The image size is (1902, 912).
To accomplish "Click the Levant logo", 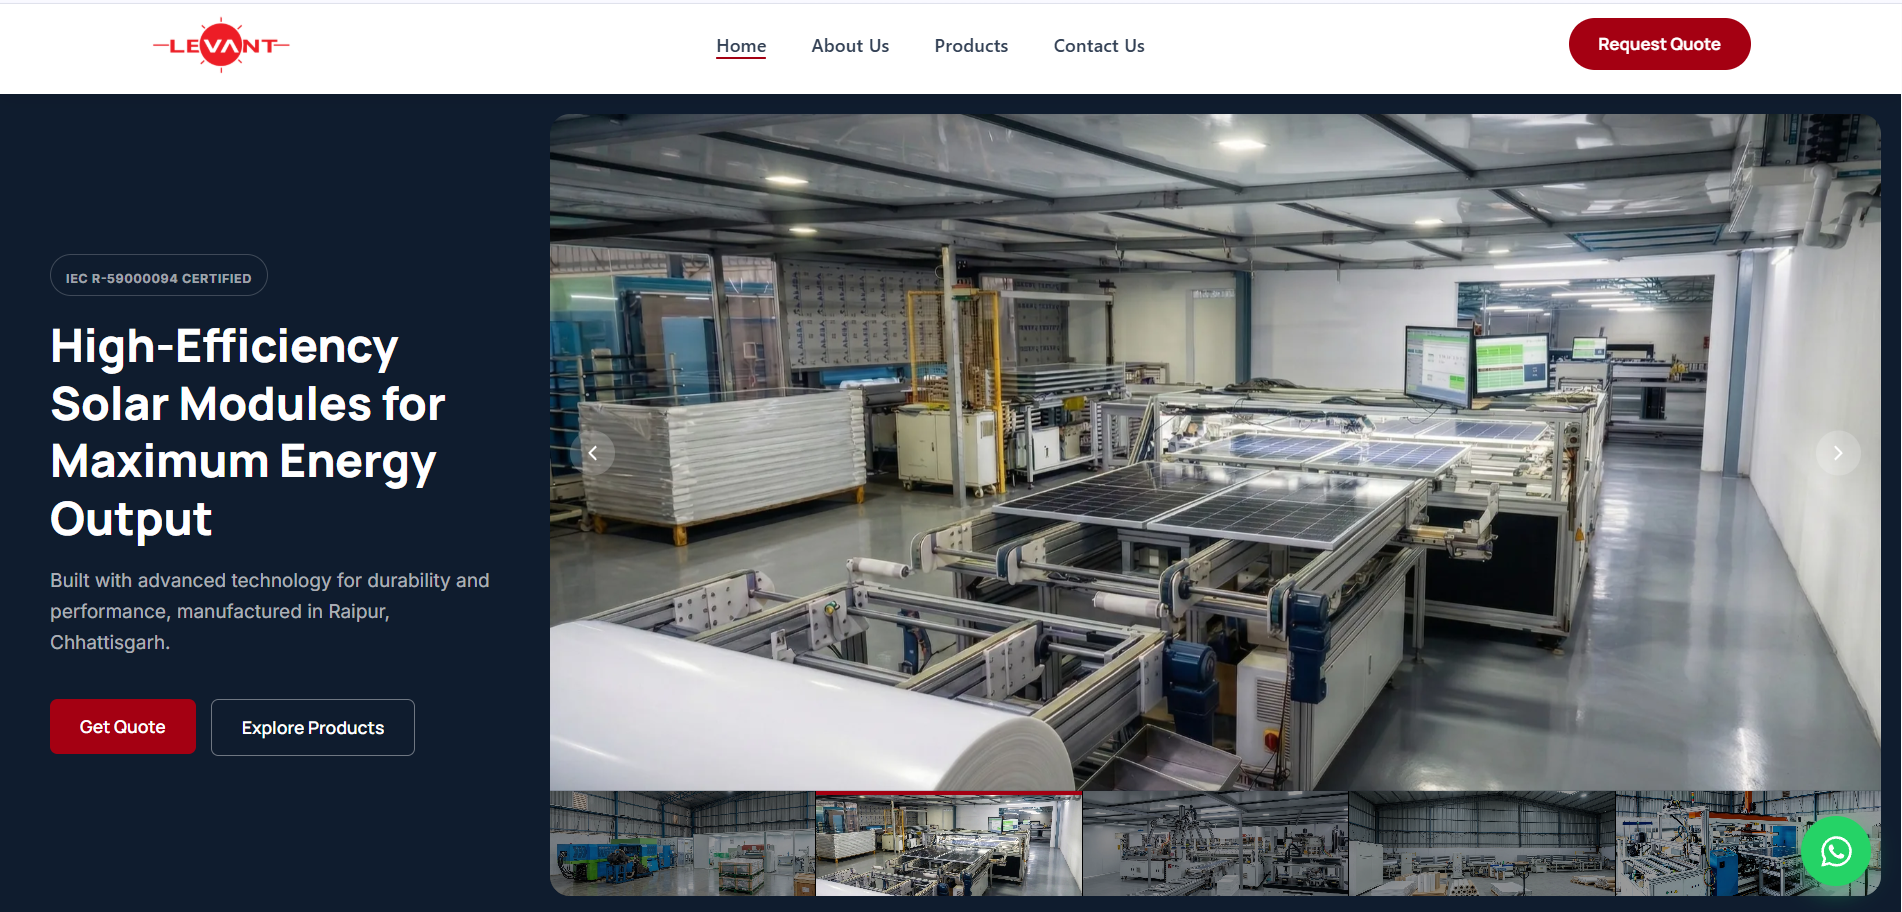I will coord(221,45).
